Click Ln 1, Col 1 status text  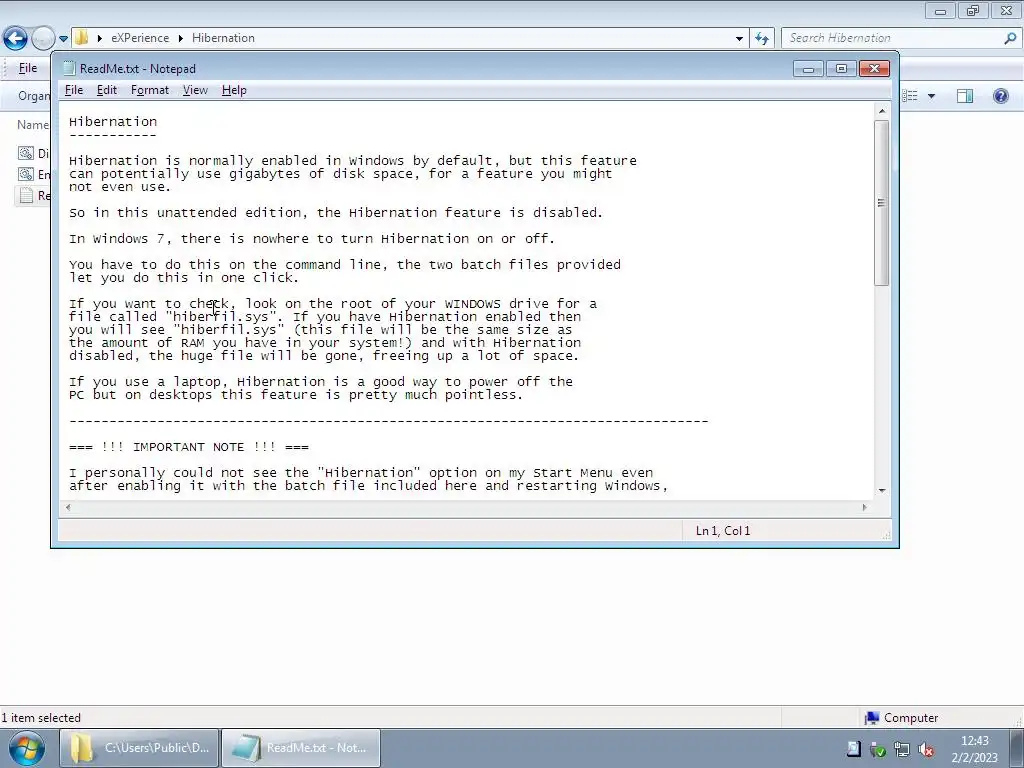pyautogui.click(x=723, y=531)
